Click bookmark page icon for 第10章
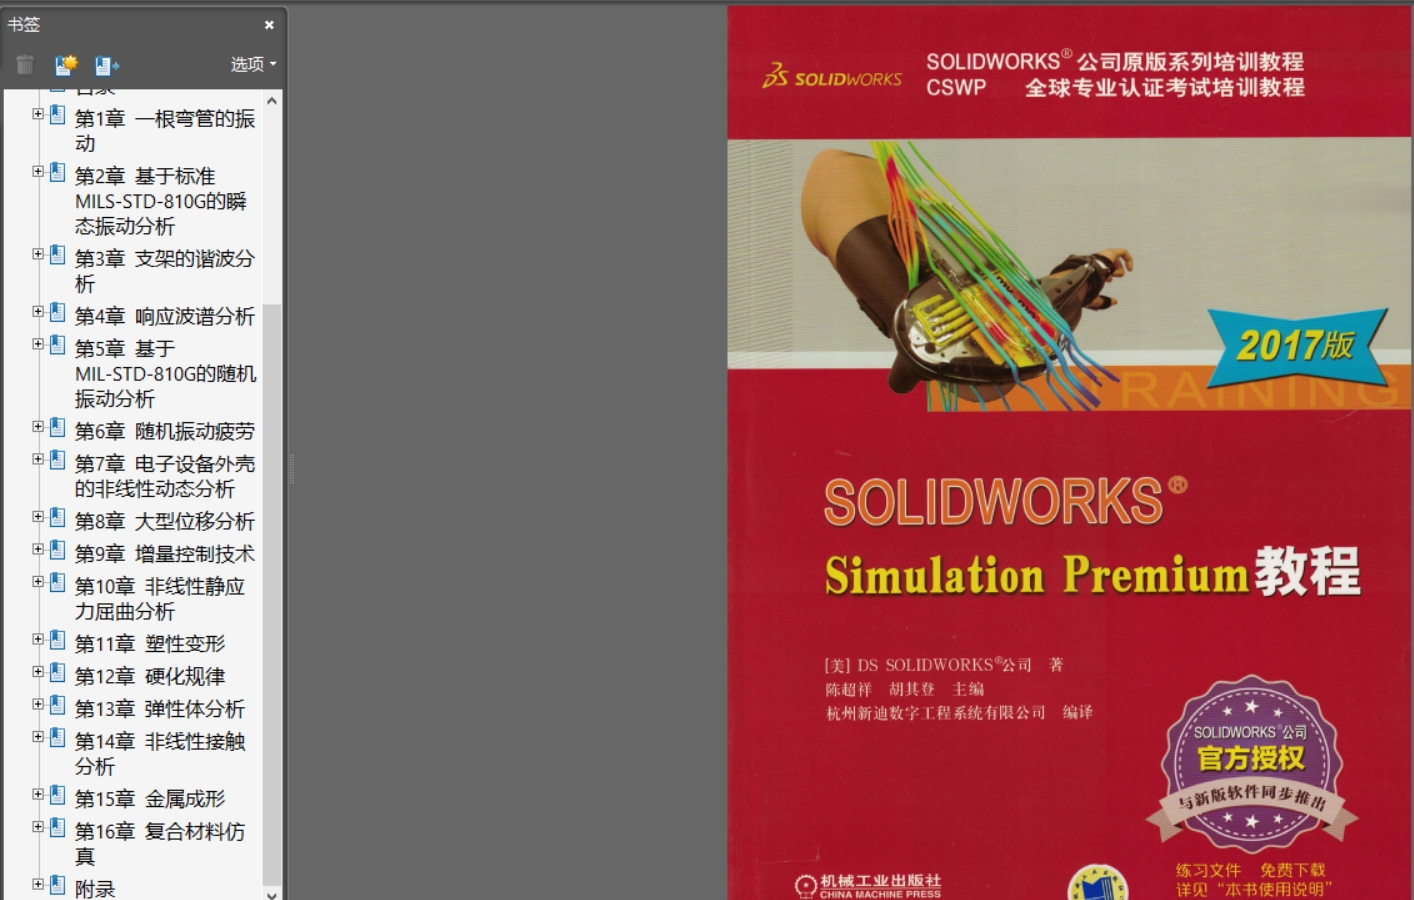1414x900 pixels. [58, 583]
